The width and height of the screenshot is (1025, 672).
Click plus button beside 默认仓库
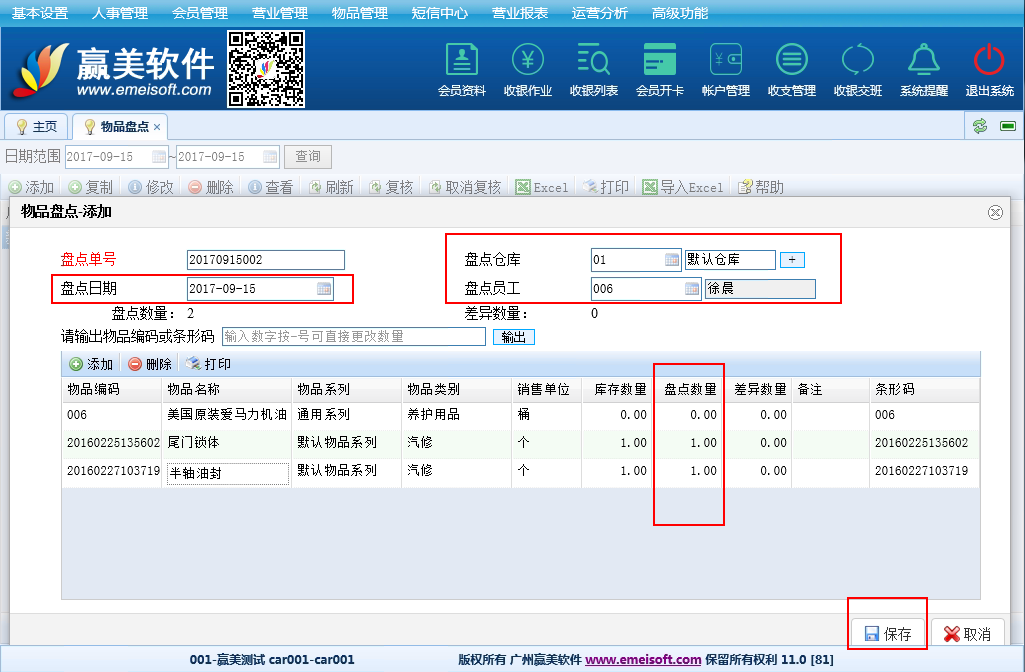[792, 260]
